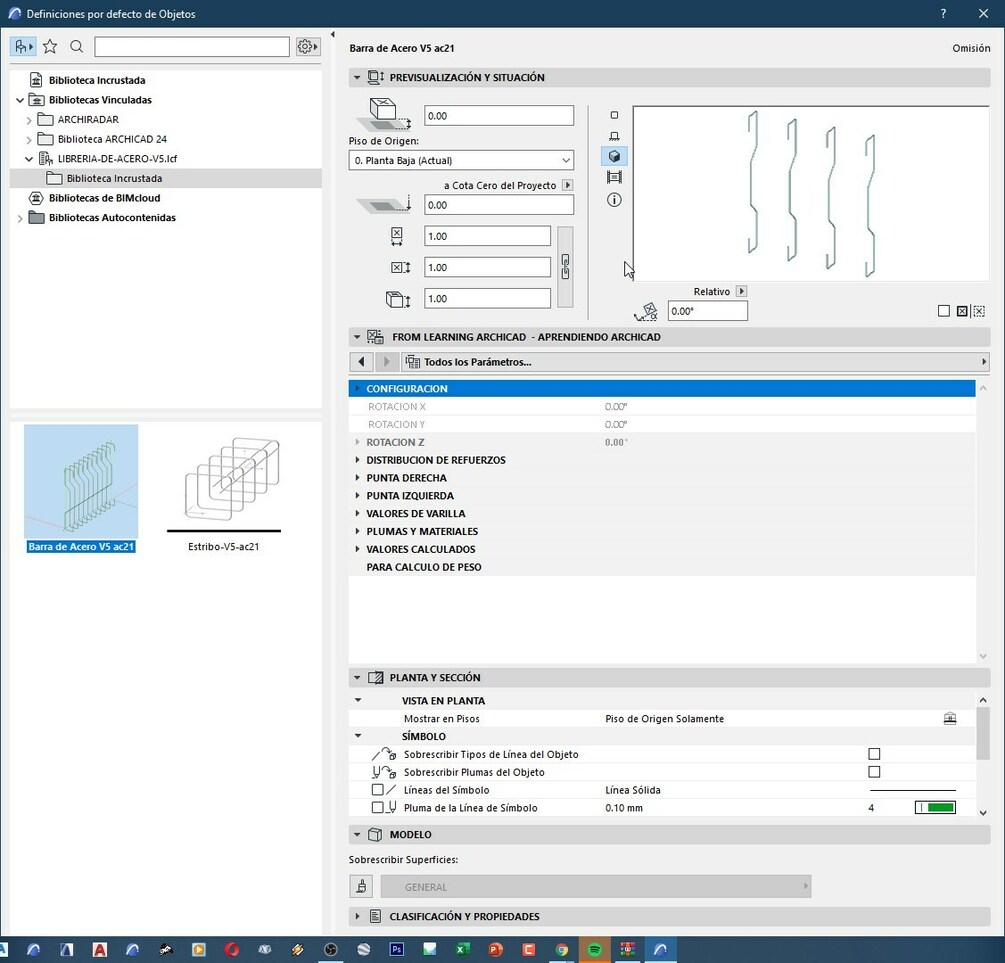Expand Biblioteca ARCHICAD 24 folder
Viewport: 1005px width, 963px height.
[x=29, y=139]
